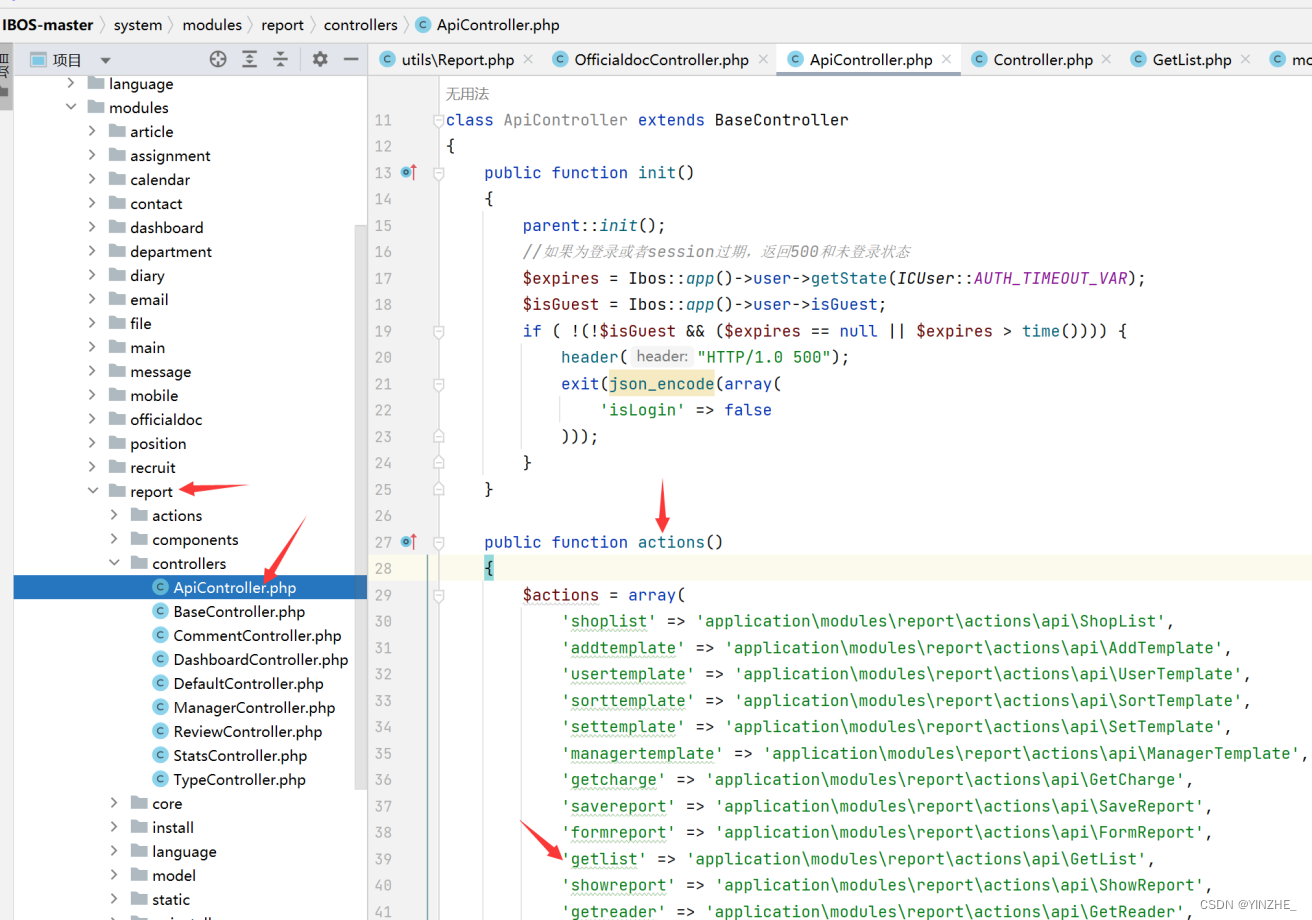The width and height of the screenshot is (1312, 920).
Task: Expand the core folder
Action: [x=114, y=804]
